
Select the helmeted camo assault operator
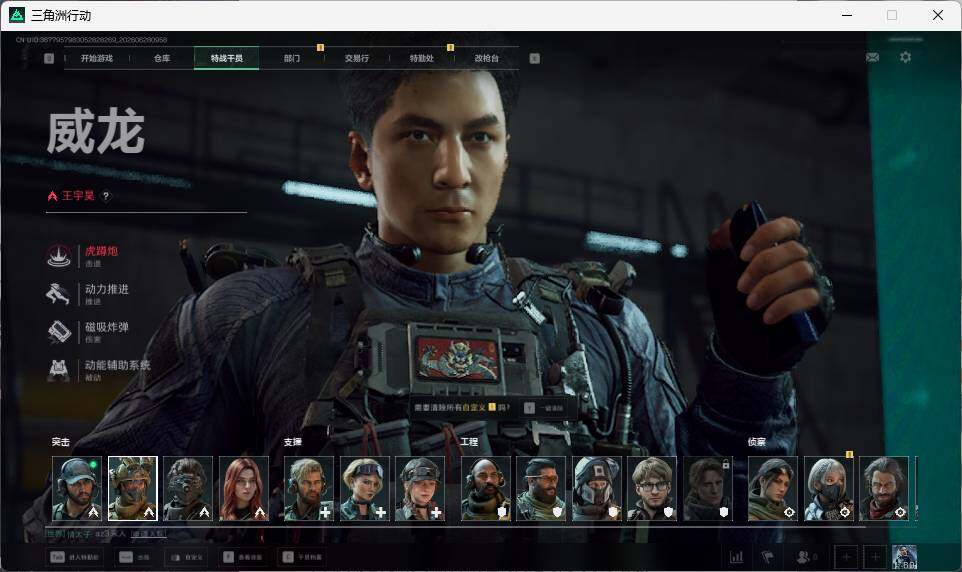[x=133, y=489]
